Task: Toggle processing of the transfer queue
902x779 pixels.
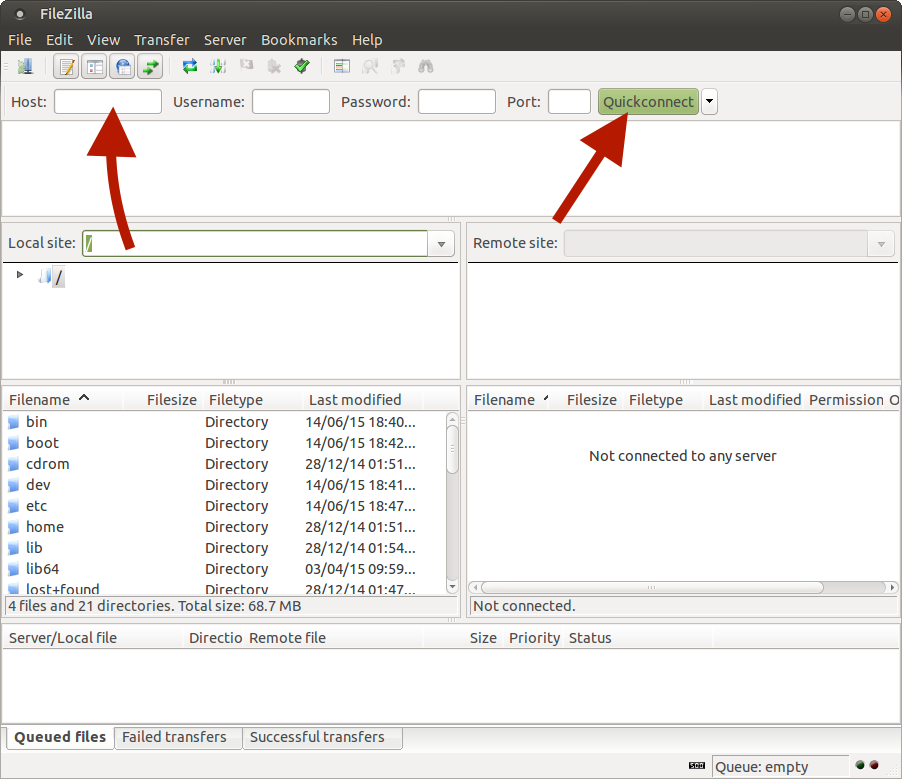Action: [x=218, y=66]
